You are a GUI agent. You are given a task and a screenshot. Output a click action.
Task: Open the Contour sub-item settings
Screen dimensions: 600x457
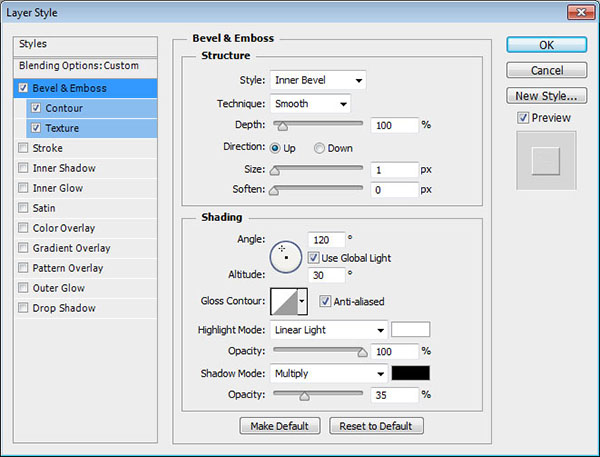pos(64,108)
